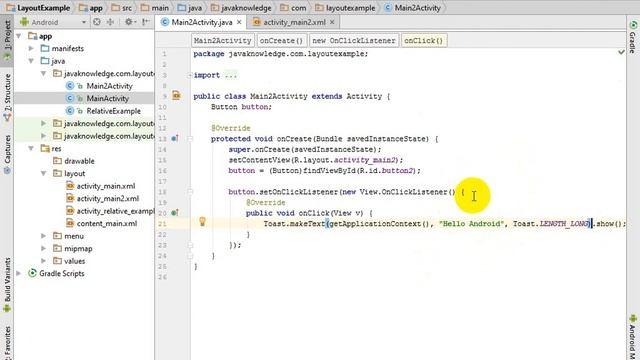Click onCreate() breadcrumb in editor
The height and width of the screenshot is (360, 640).
[282, 40]
